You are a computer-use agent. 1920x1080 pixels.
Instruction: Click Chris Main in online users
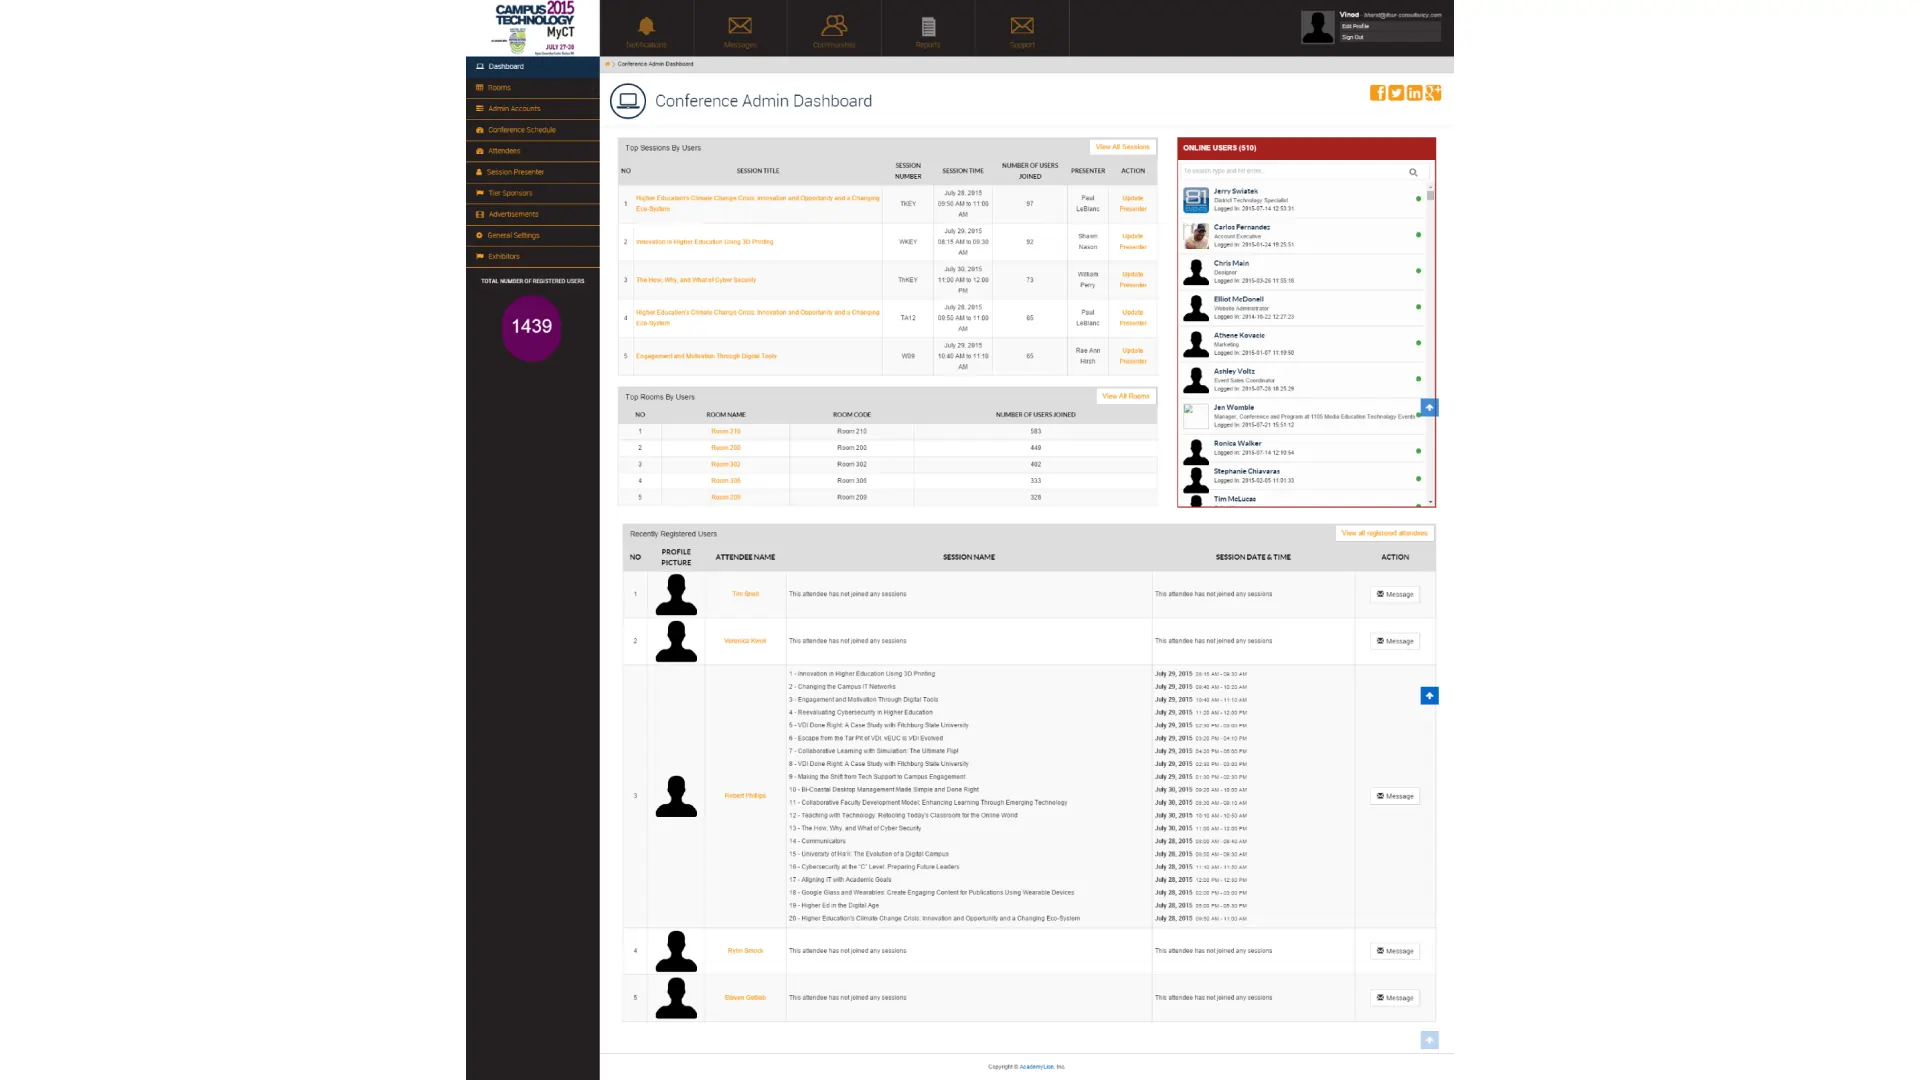[x=1231, y=263]
